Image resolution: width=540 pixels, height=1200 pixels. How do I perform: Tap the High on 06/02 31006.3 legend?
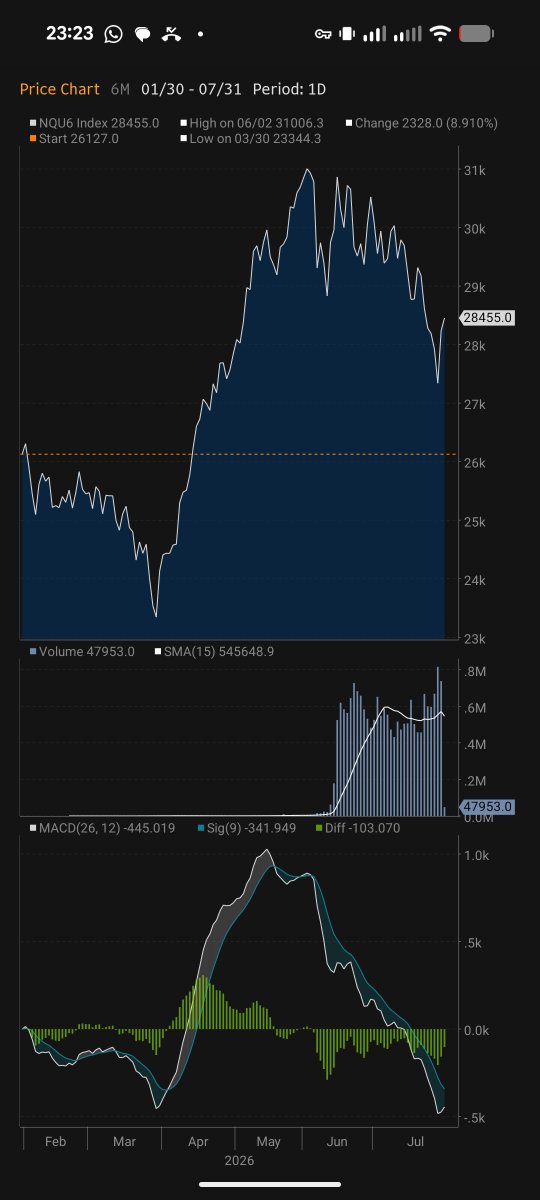click(251, 123)
